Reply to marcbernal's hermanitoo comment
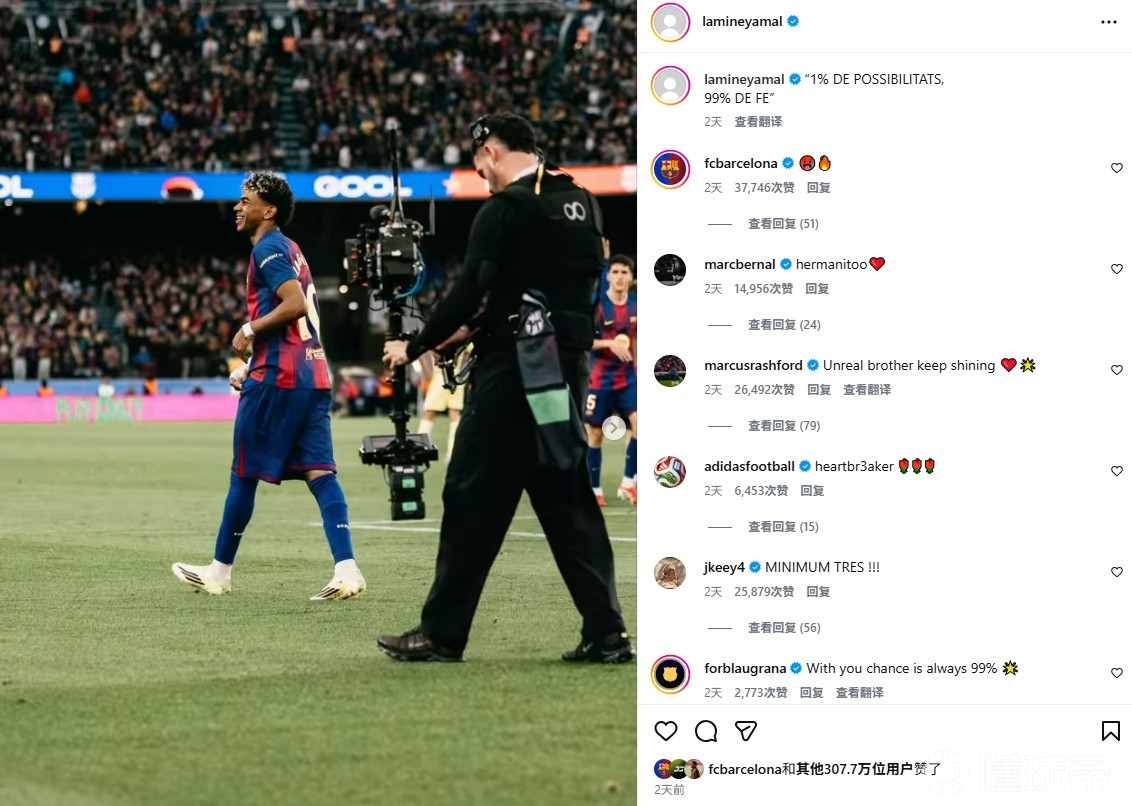The width and height of the screenshot is (1132, 806). click(x=817, y=289)
